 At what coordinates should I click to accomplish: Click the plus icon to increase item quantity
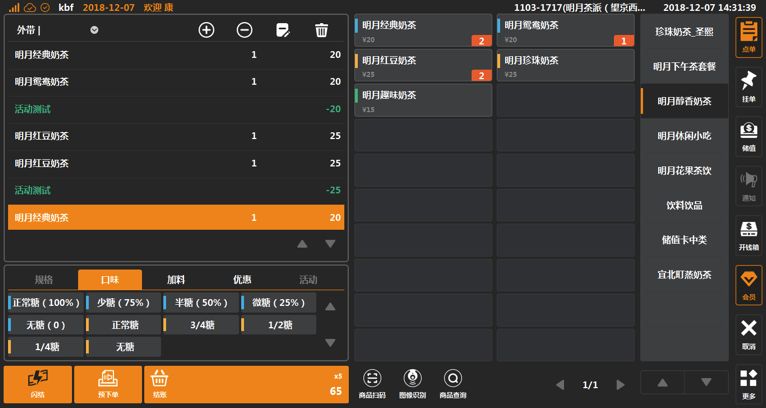point(206,30)
